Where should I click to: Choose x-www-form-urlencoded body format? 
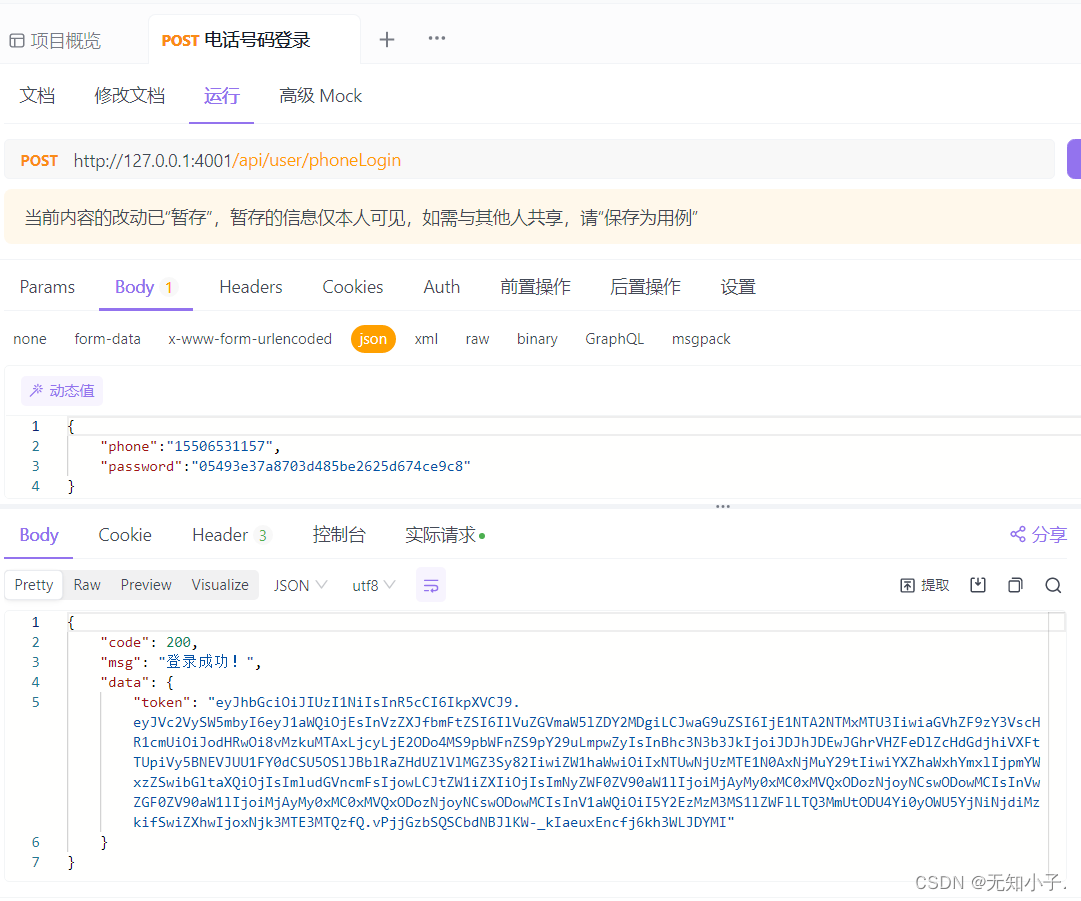click(x=249, y=339)
